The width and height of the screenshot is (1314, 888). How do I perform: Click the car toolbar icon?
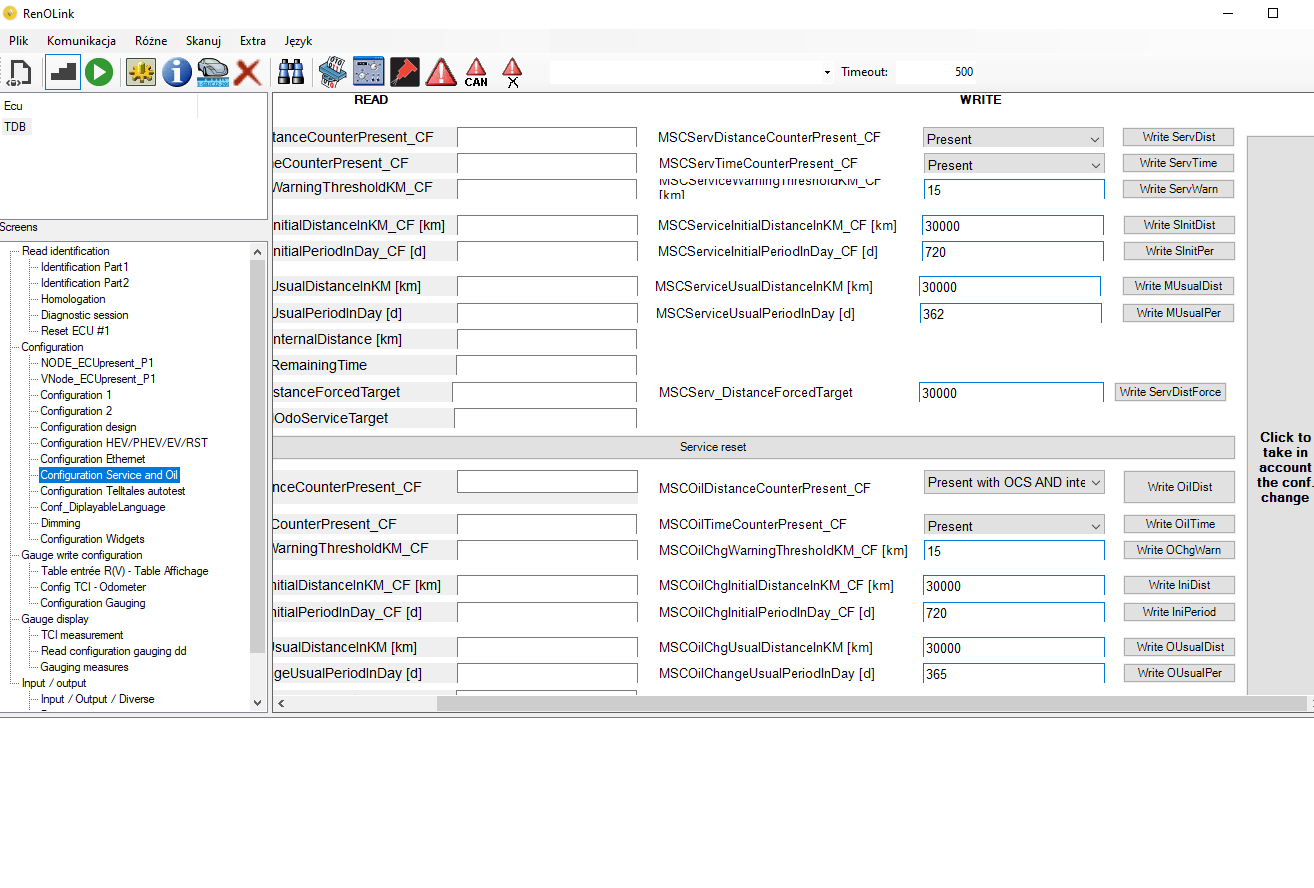click(x=213, y=72)
